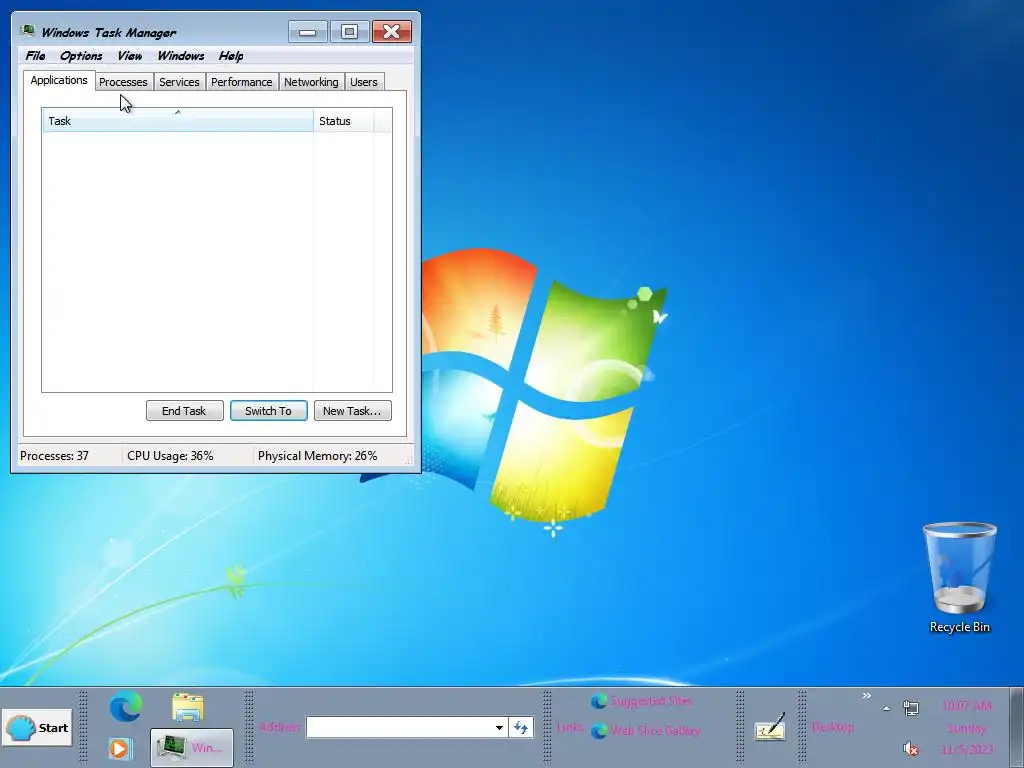
Task: Select the Applications tab
Action: 59,80
